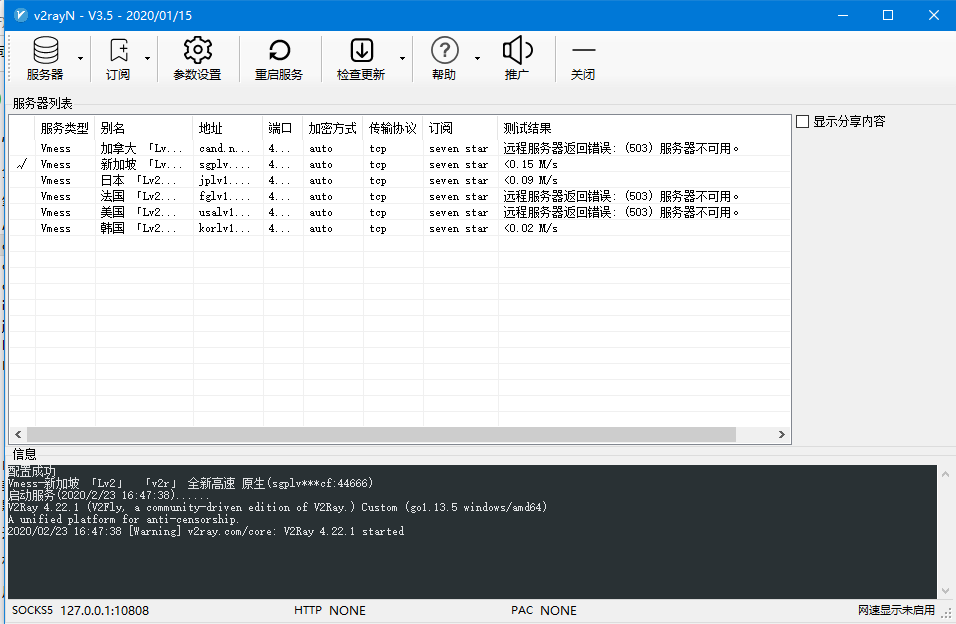Click the 配置成功 log line
Image resolution: width=956 pixels, height=624 pixels.
pos(31,471)
